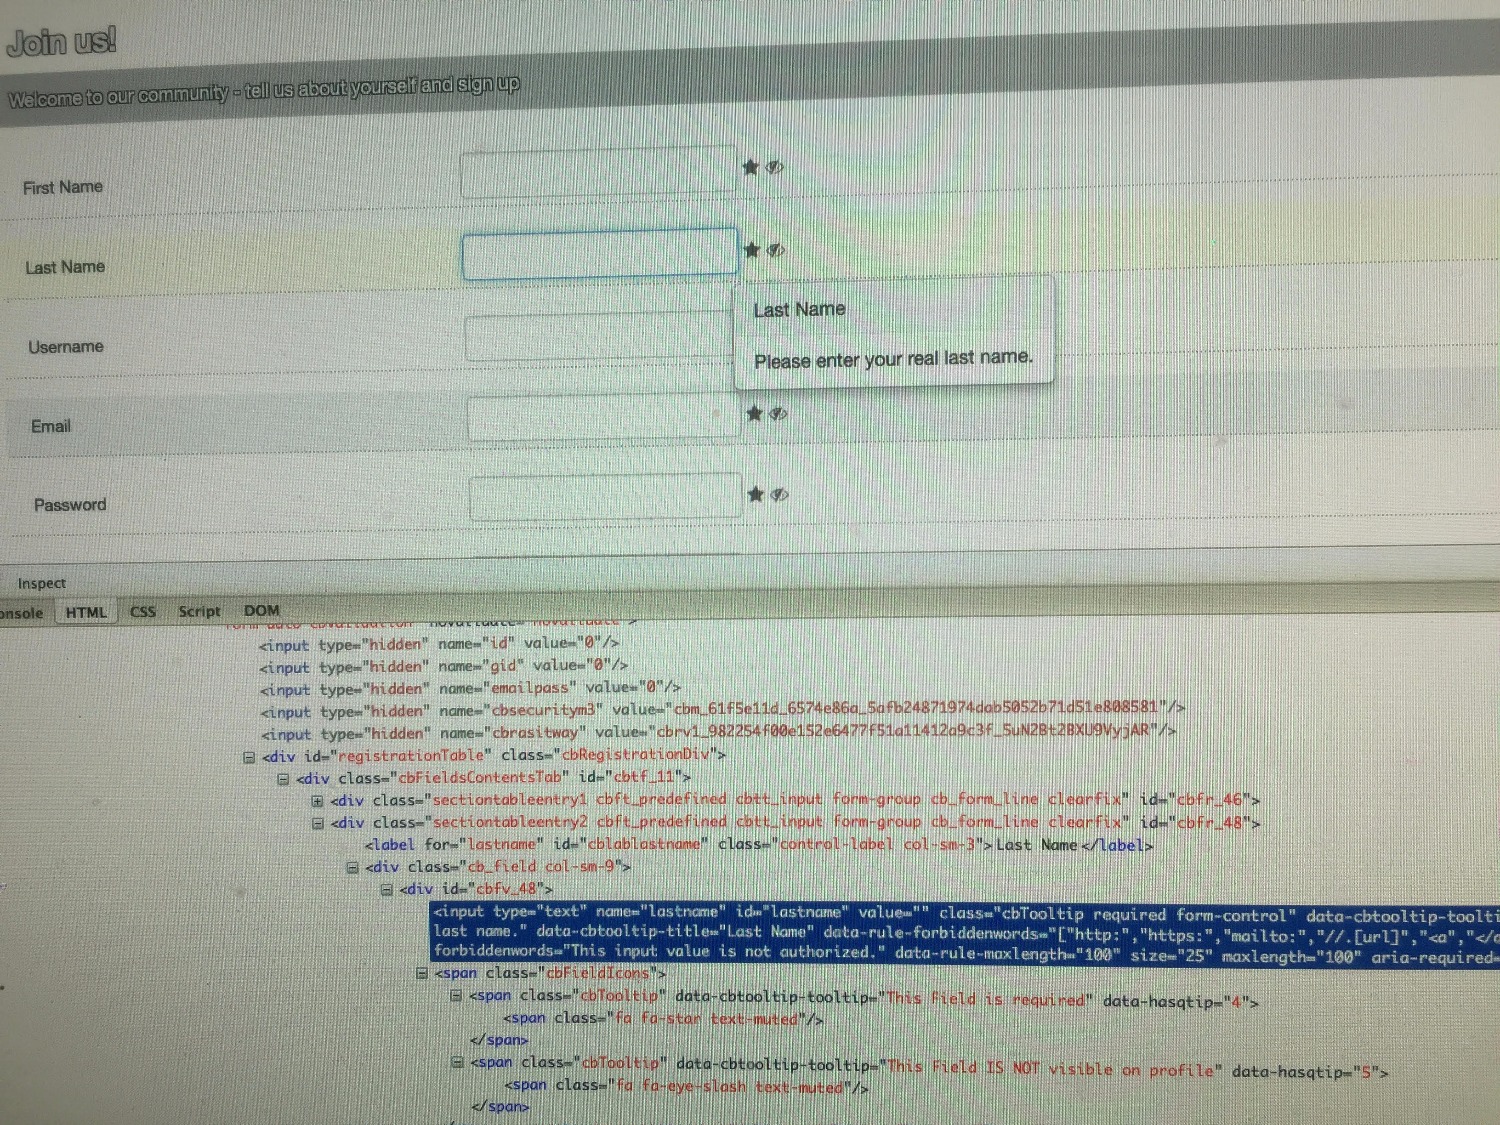Click the Last Name input field
The image size is (1500, 1125).
pyautogui.click(x=600, y=252)
